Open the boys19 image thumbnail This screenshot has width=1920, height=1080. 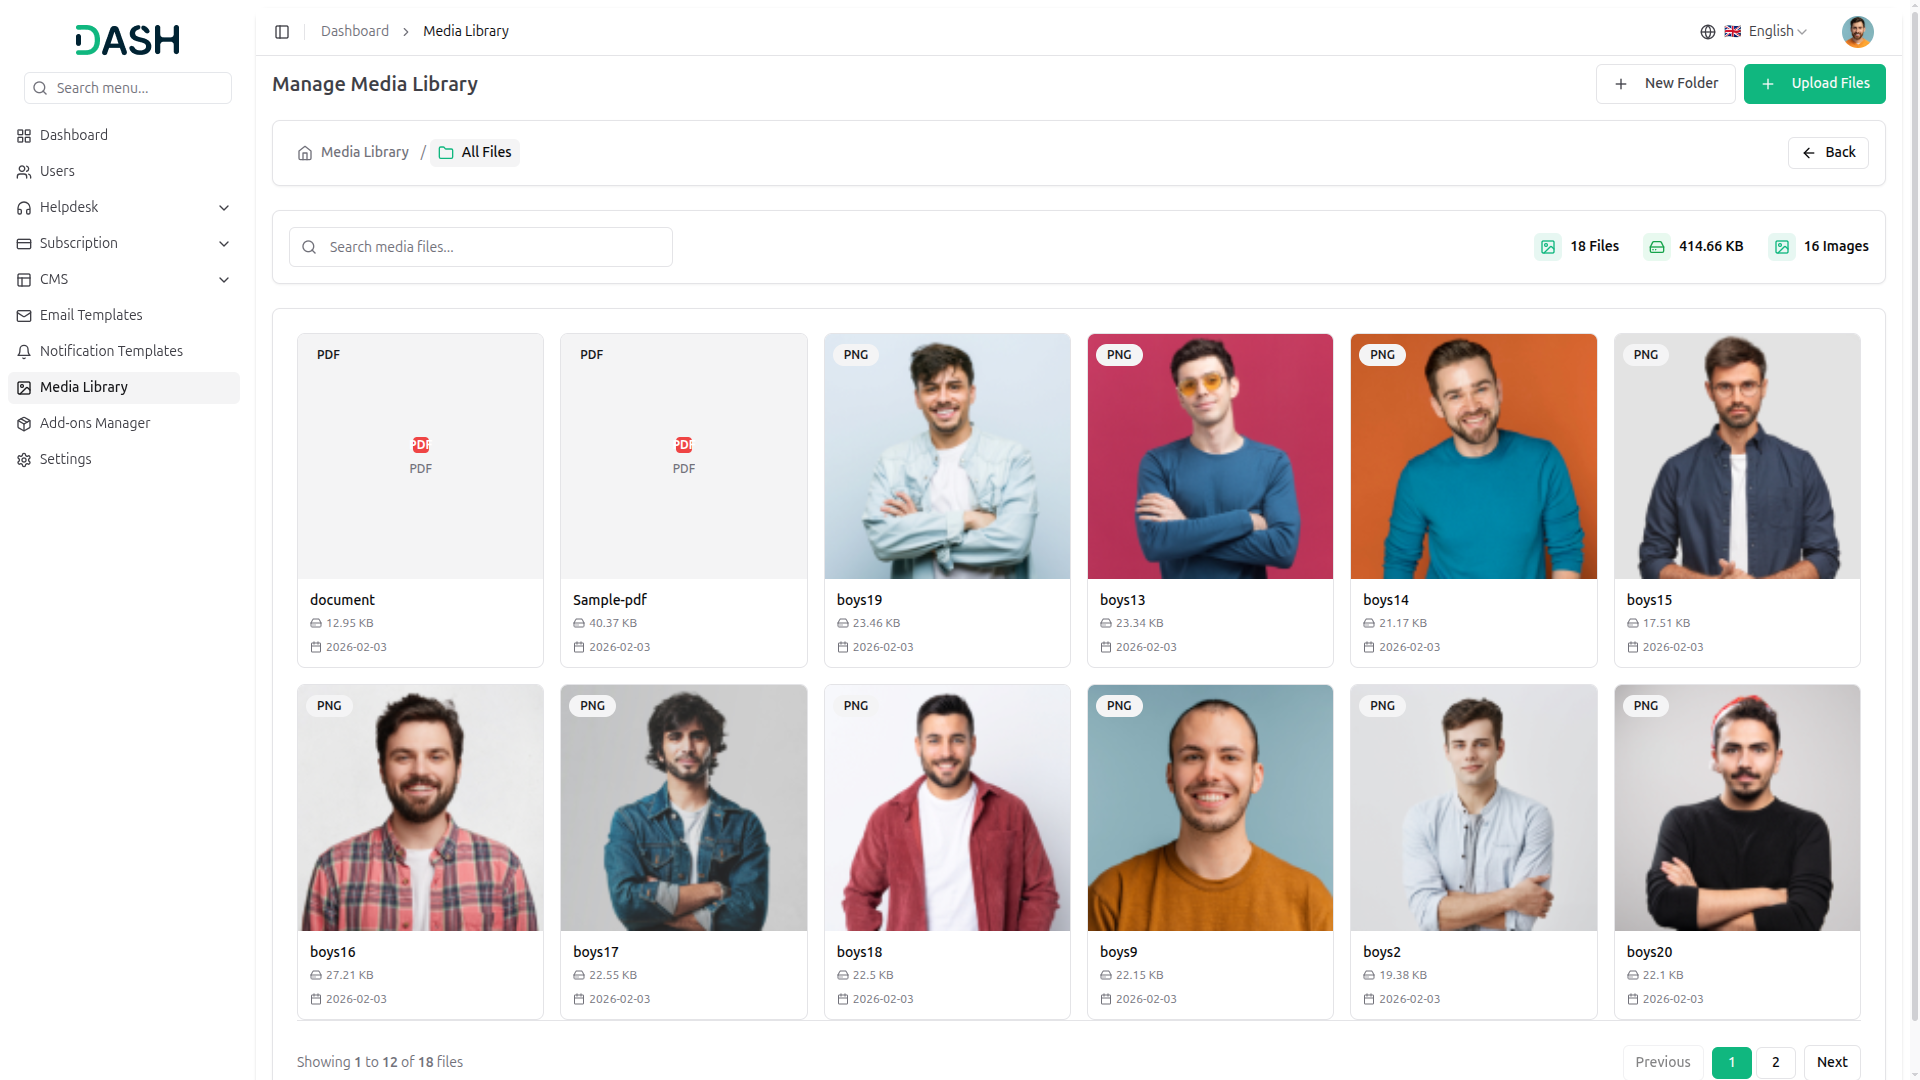click(947, 457)
